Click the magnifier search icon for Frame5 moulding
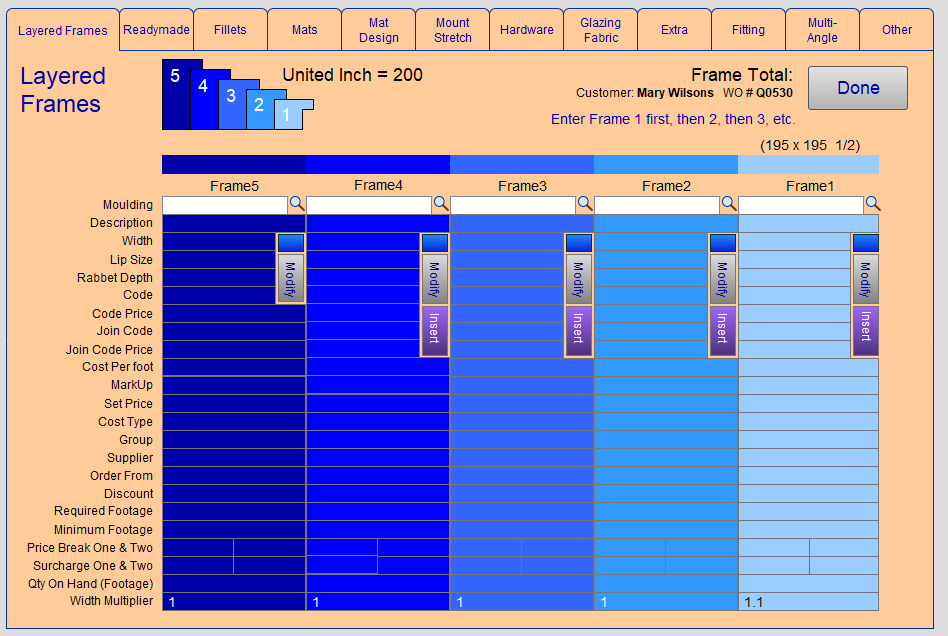Viewport: 948px width, 636px height. 297,204
